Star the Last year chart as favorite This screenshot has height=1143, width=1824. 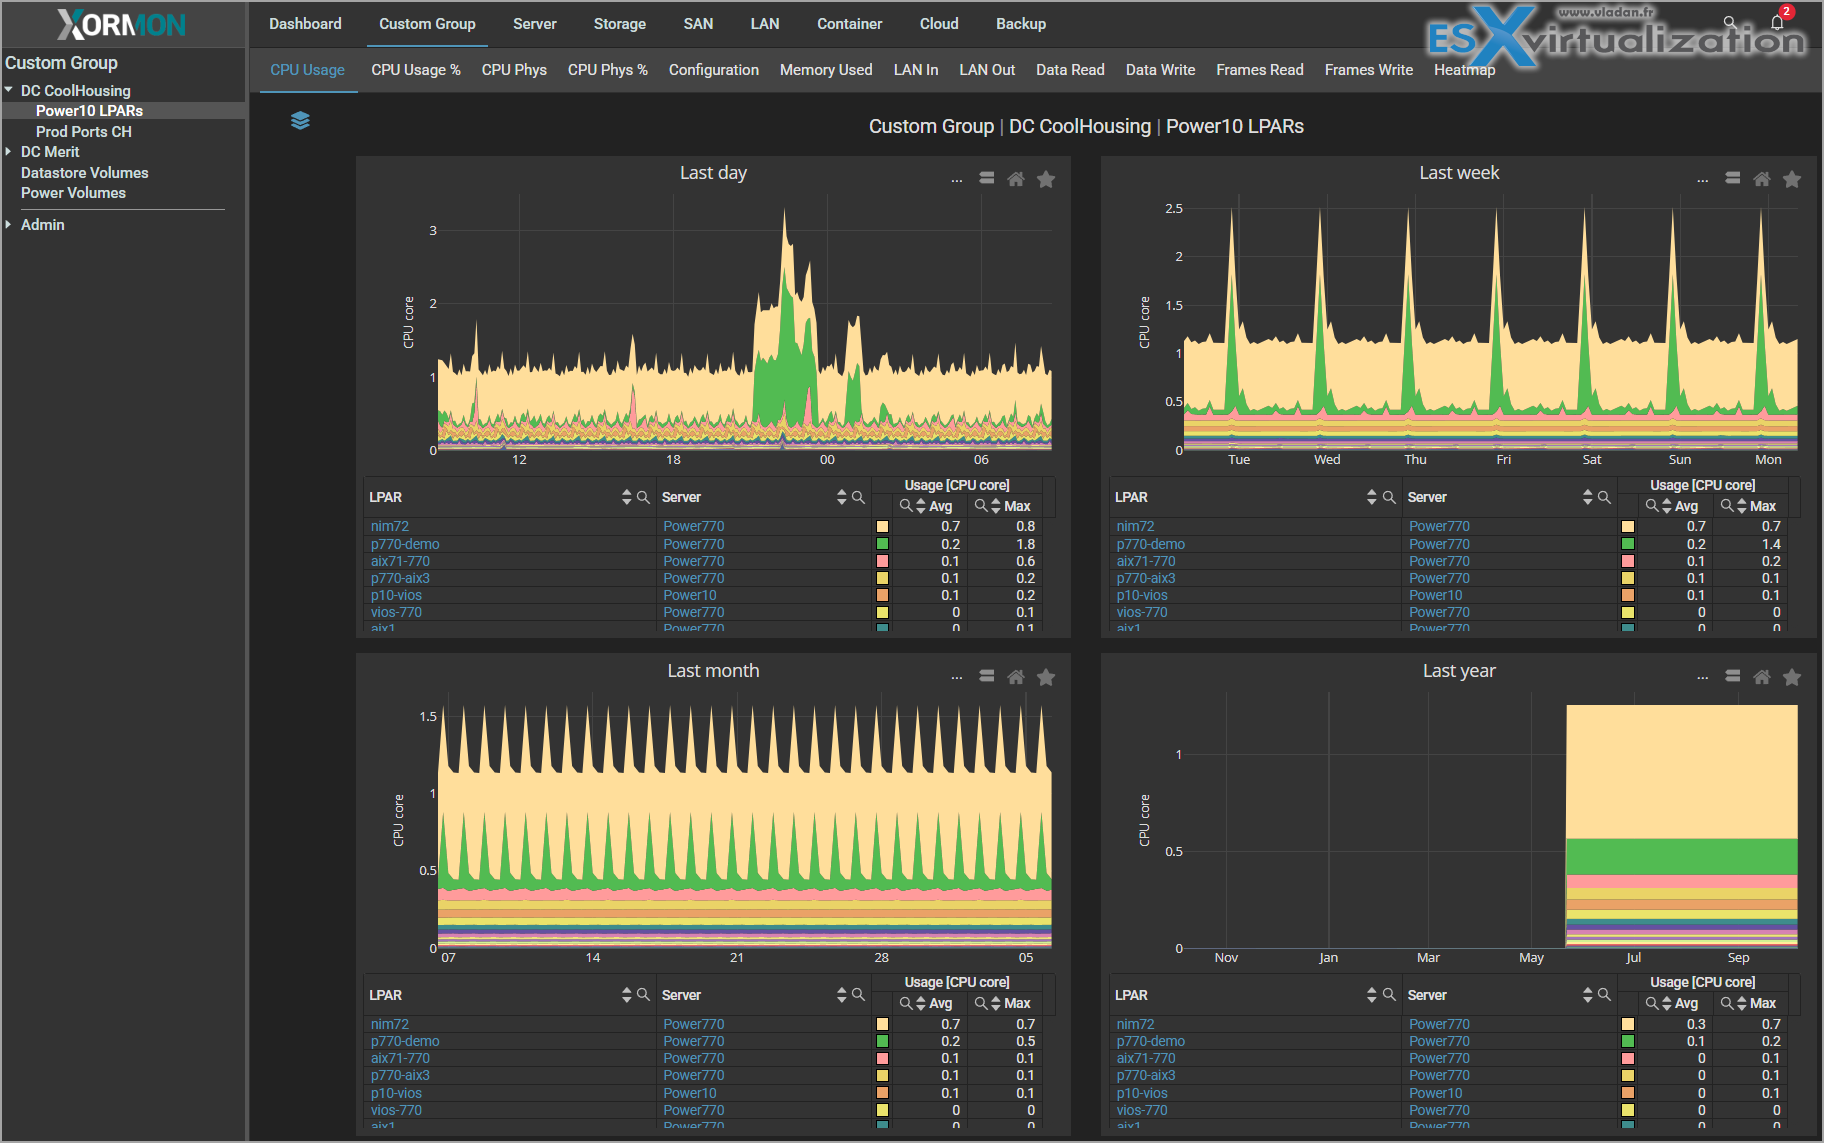[x=1792, y=677]
